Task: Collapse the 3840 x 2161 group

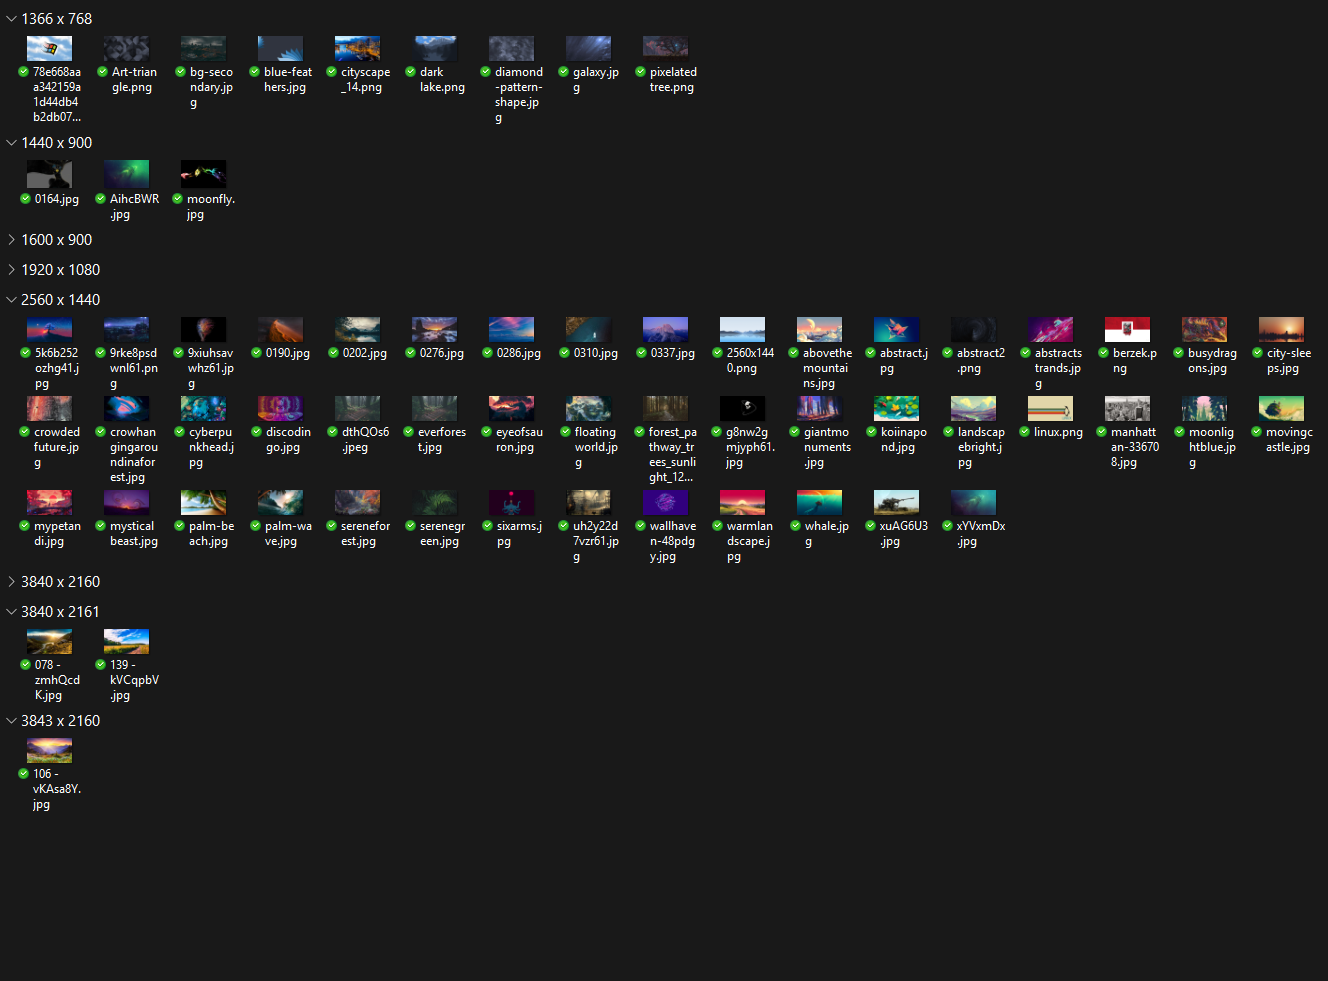Action: tap(11, 612)
